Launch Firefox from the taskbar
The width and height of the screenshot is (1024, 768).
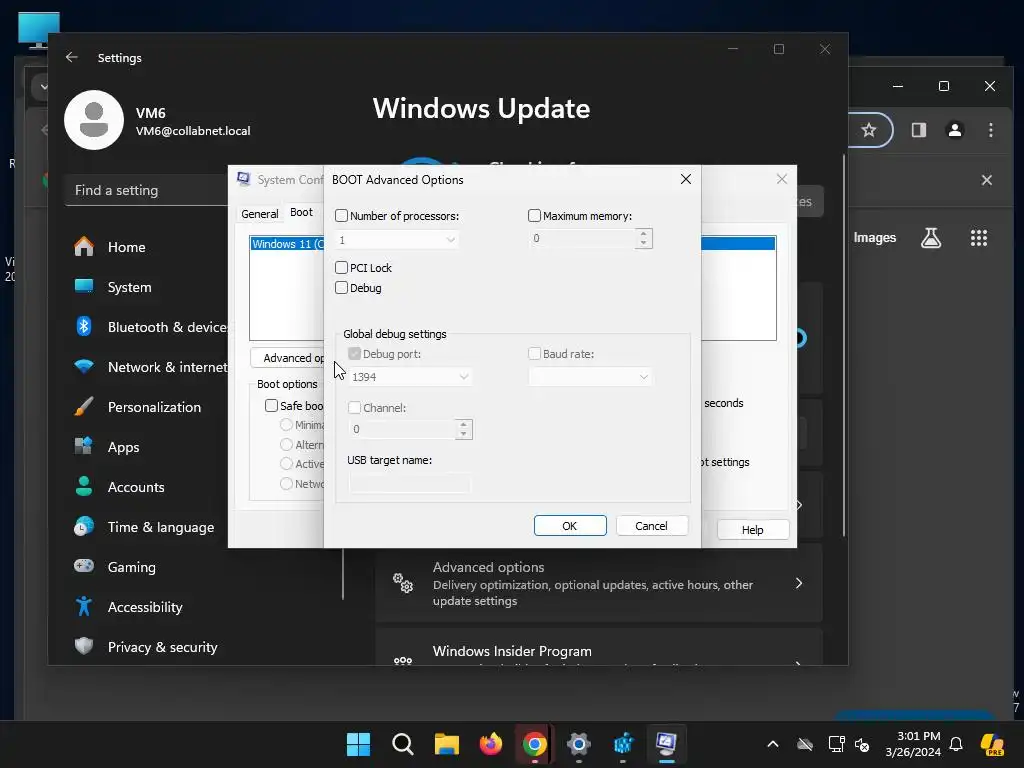pyautogui.click(x=490, y=744)
